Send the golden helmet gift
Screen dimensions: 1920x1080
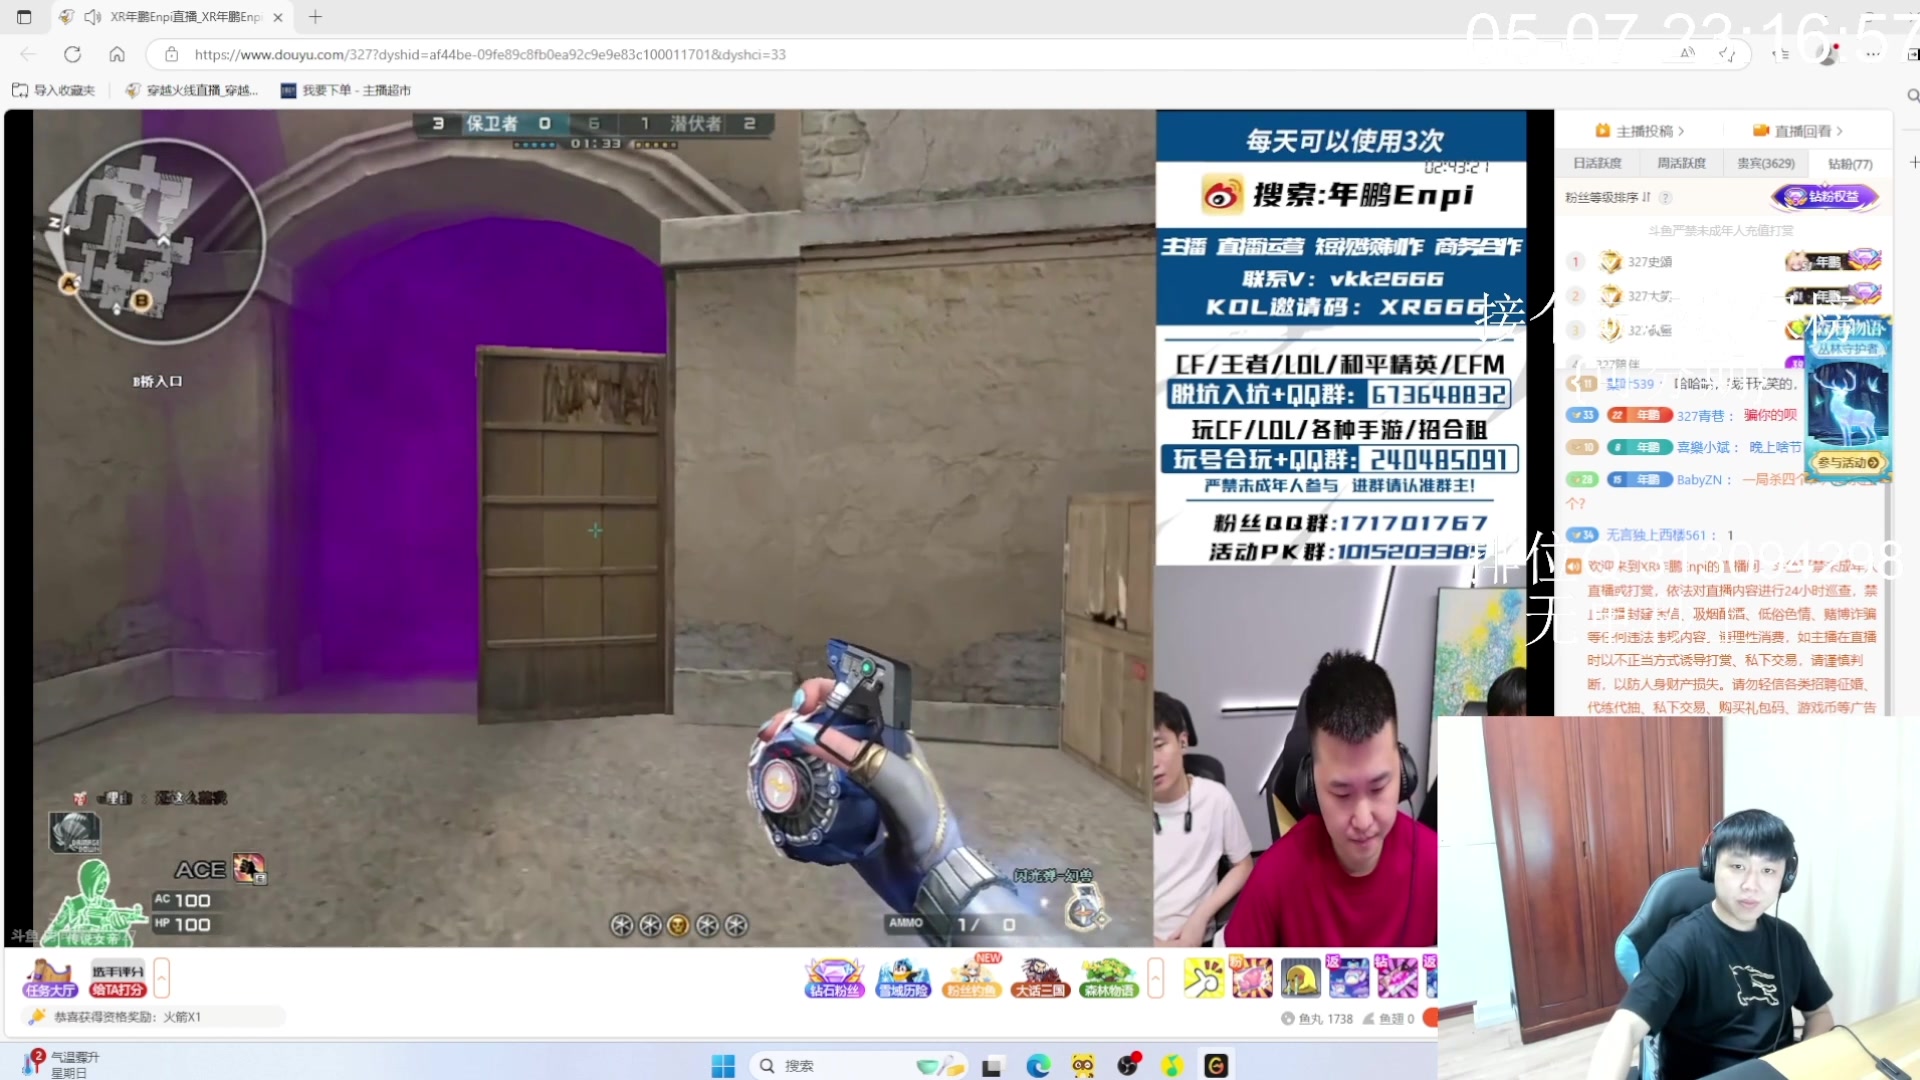click(x=1300, y=977)
